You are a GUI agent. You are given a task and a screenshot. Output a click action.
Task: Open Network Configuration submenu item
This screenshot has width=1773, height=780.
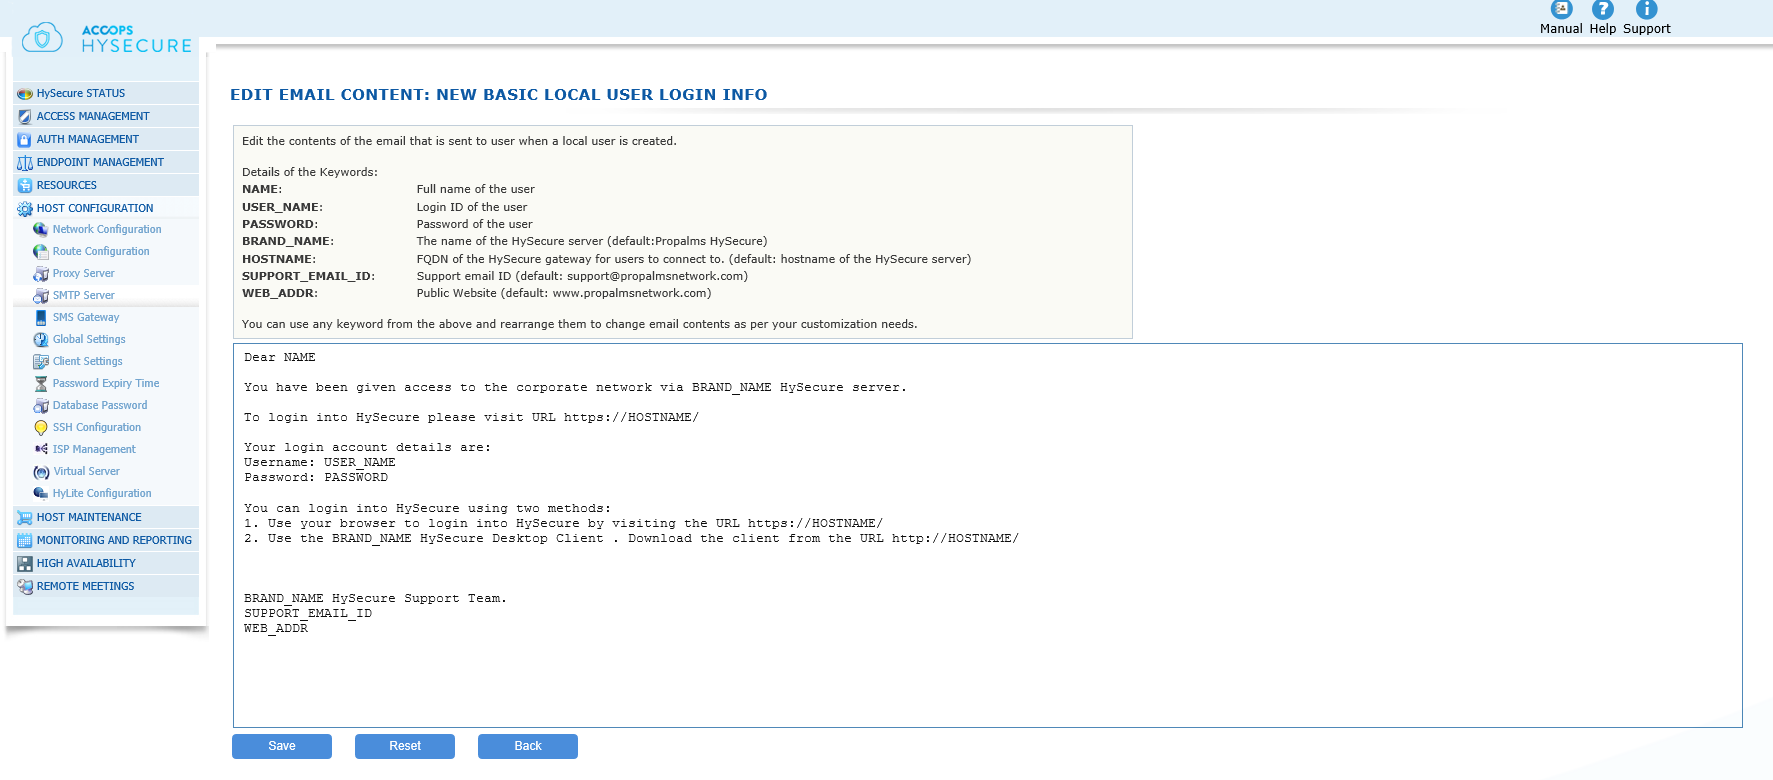click(x=107, y=229)
